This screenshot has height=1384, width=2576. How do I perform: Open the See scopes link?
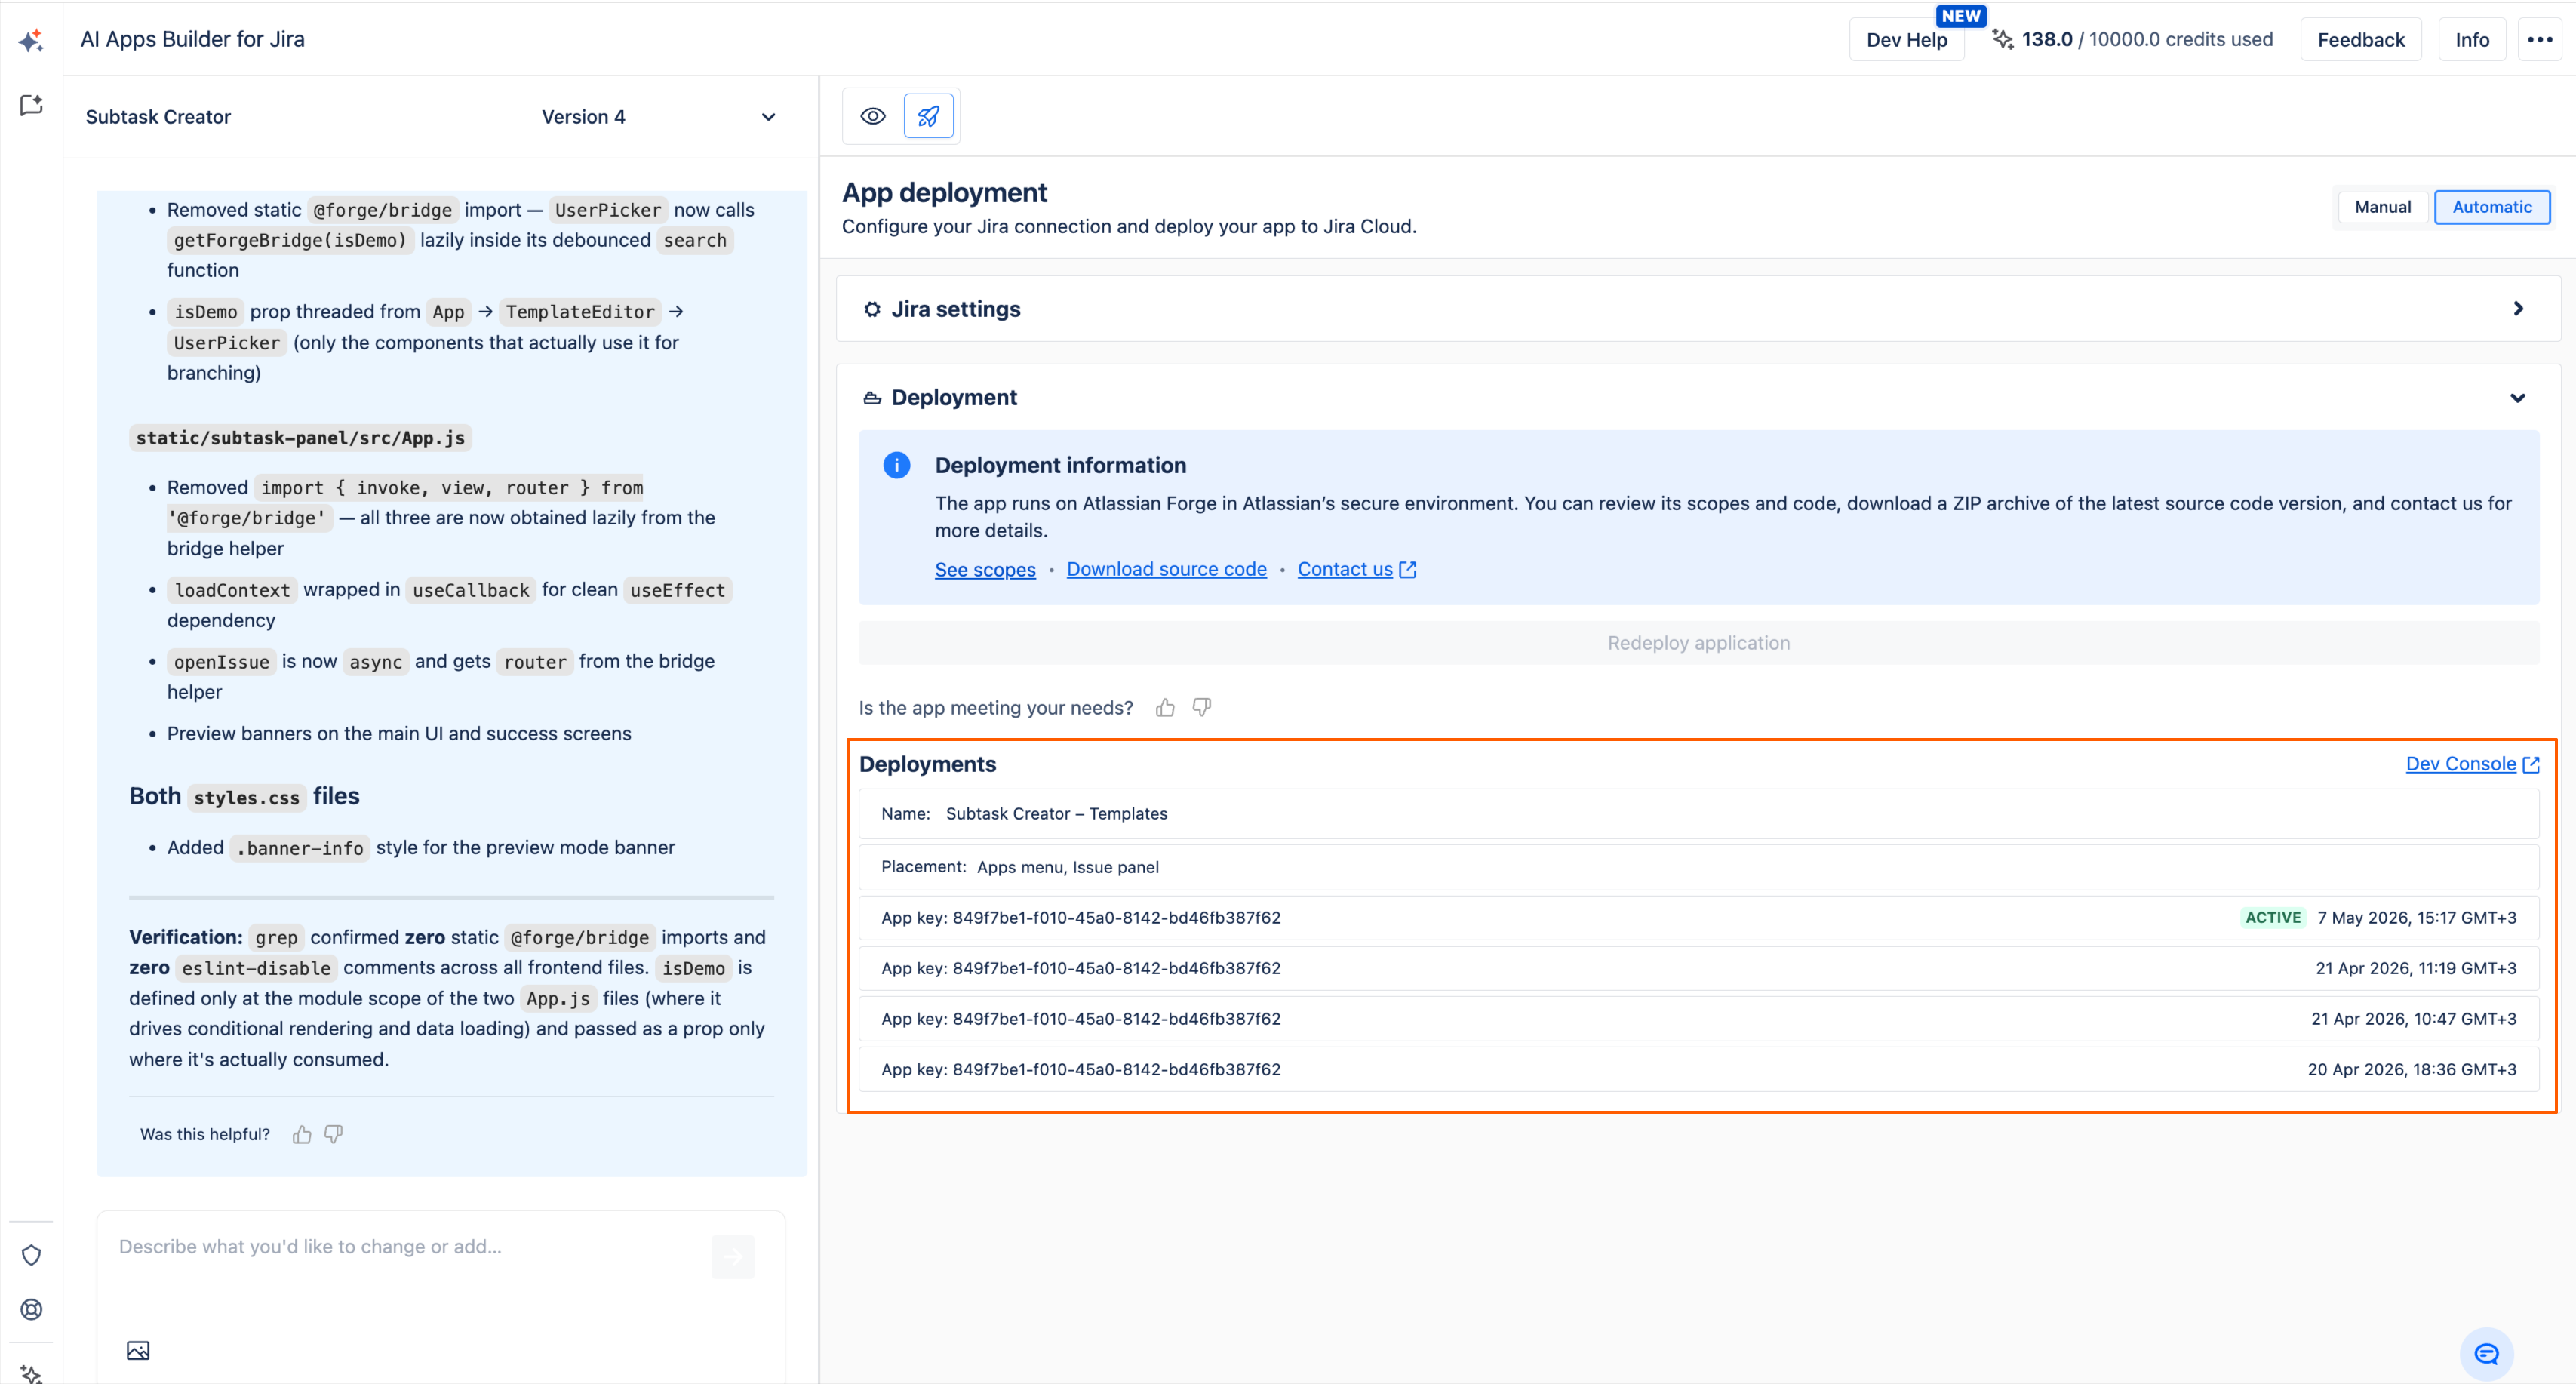tap(985, 569)
